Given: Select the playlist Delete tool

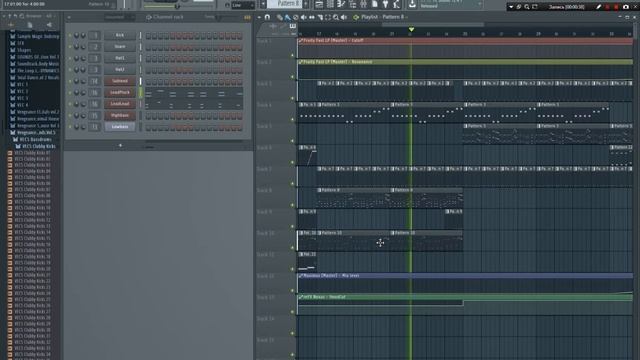Looking at the screenshot, I should point(296,17).
